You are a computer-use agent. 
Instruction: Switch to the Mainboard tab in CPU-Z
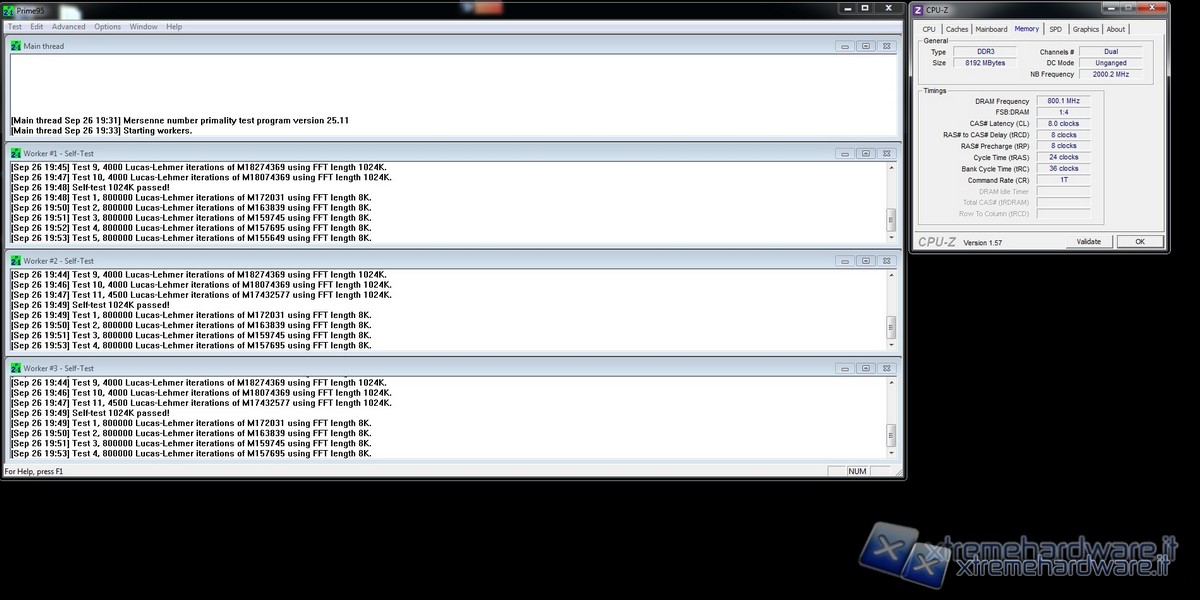991,29
